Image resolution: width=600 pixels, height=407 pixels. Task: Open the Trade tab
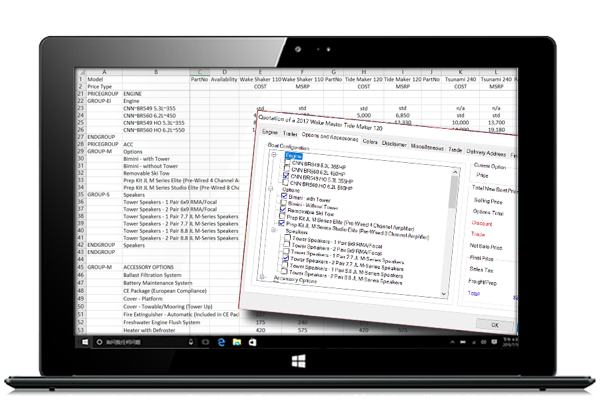[x=455, y=150]
